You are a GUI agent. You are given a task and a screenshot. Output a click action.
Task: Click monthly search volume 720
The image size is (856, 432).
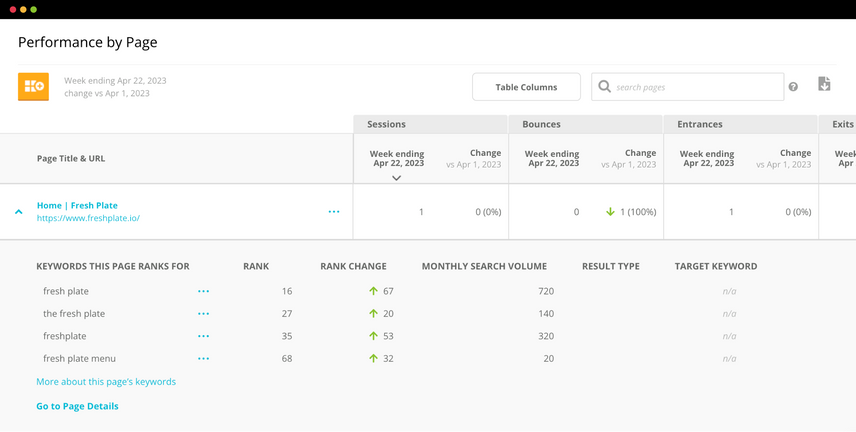[x=546, y=291]
